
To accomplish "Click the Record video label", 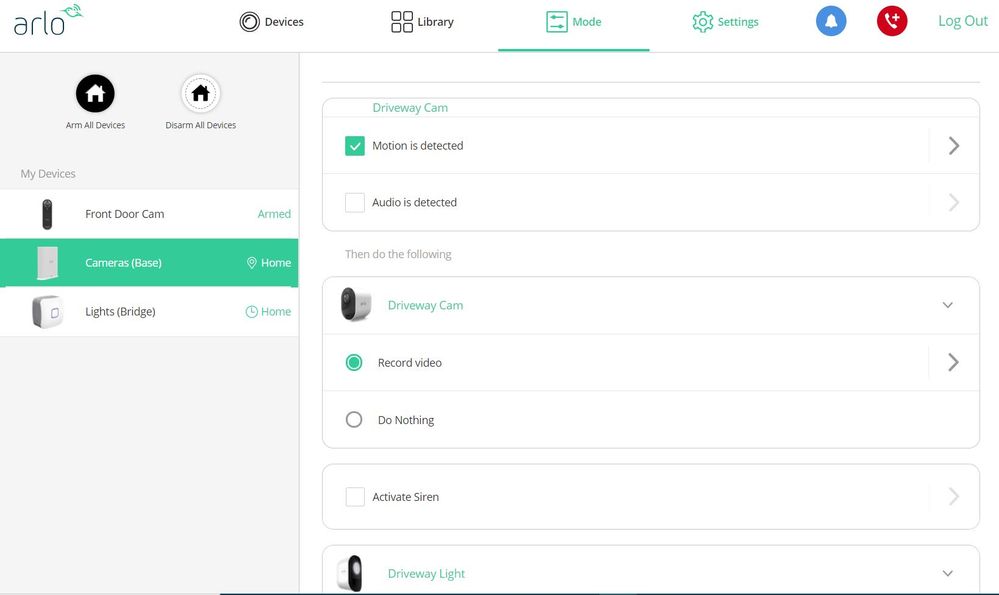I will 410,362.
